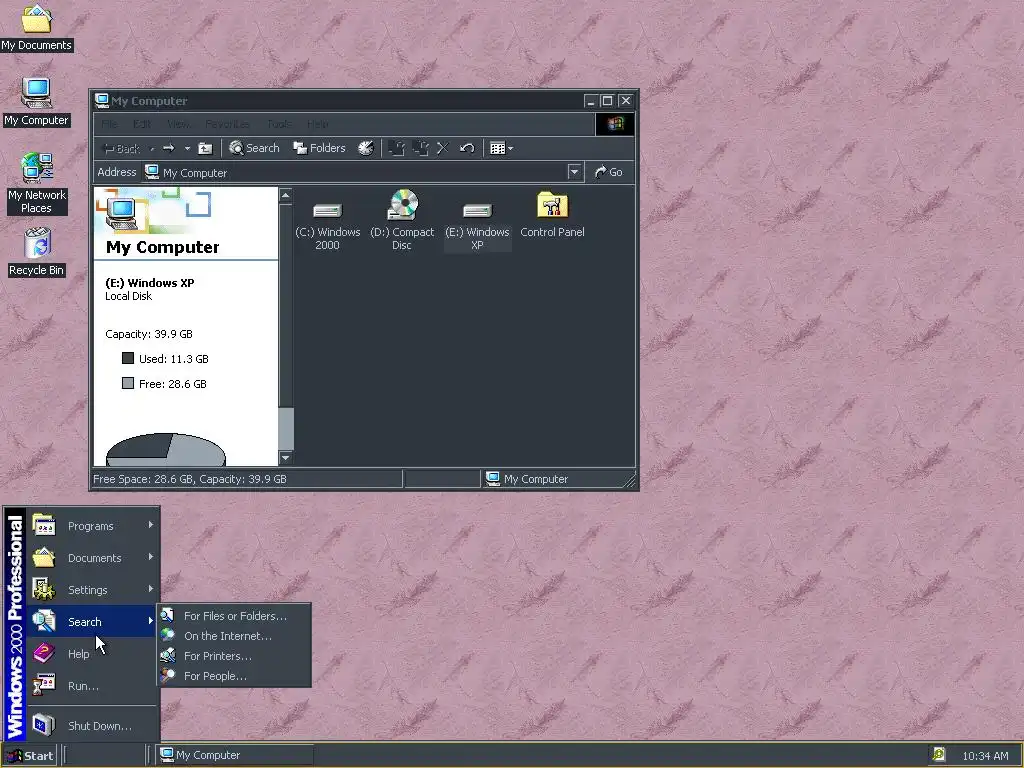Click the Settings gear icon in Start menu
Viewport: 1024px width, 768px height.
[44, 589]
